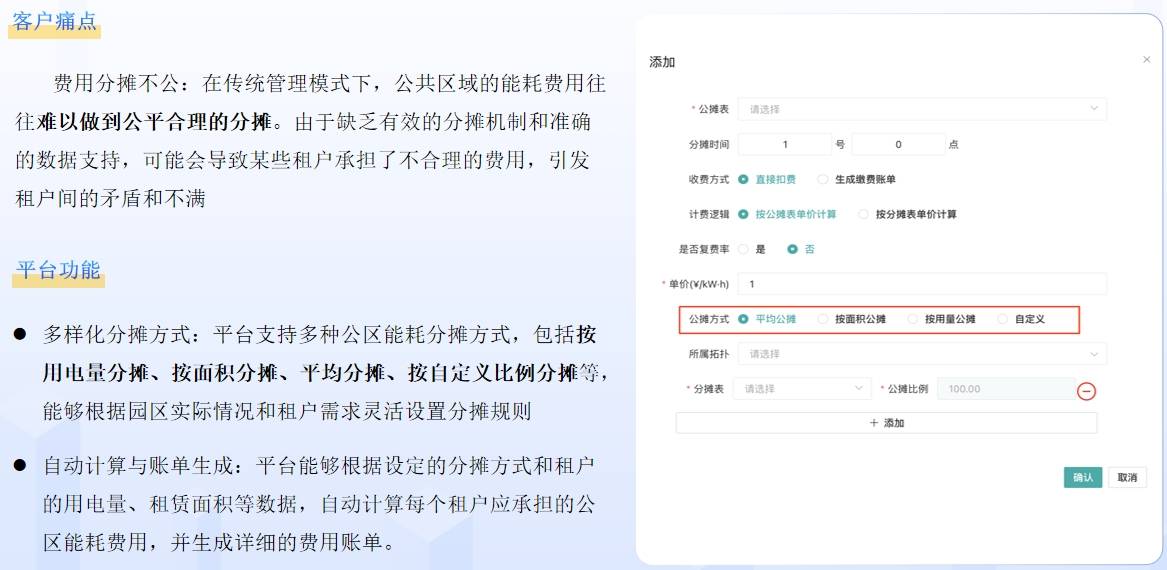
Task: Select 否 for 是否复费率
Action: [801, 249]
